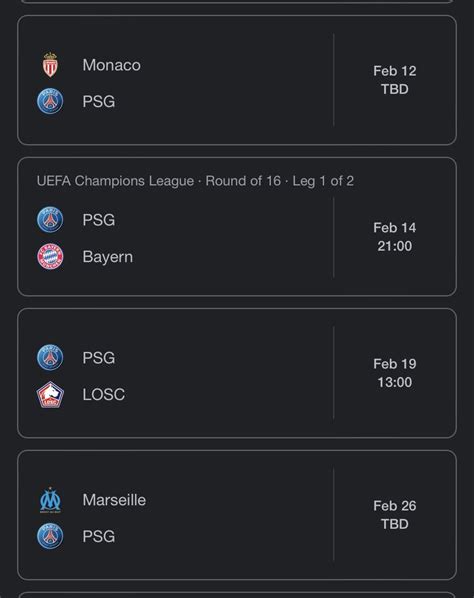Click PSG logo in Marseille match card
This screenshot has height=598, width=474.
pyautogui.click(x=50, y=536)
